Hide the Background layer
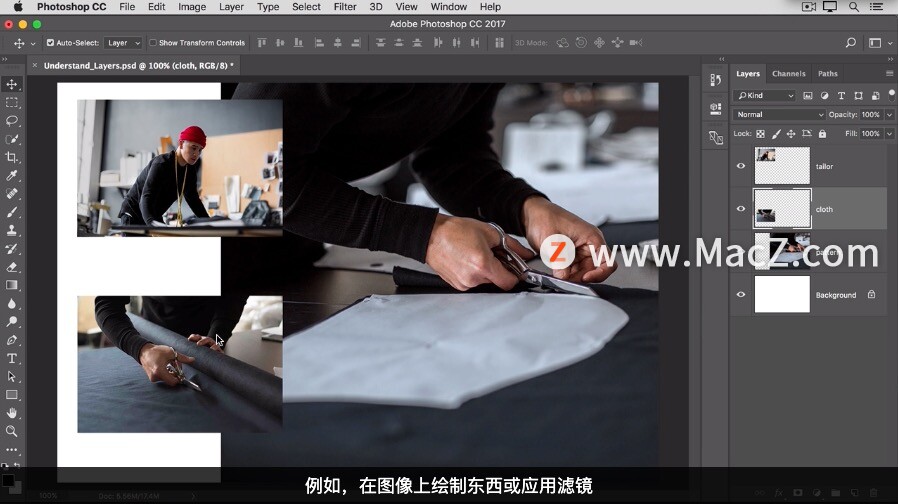 coord(741,294)
